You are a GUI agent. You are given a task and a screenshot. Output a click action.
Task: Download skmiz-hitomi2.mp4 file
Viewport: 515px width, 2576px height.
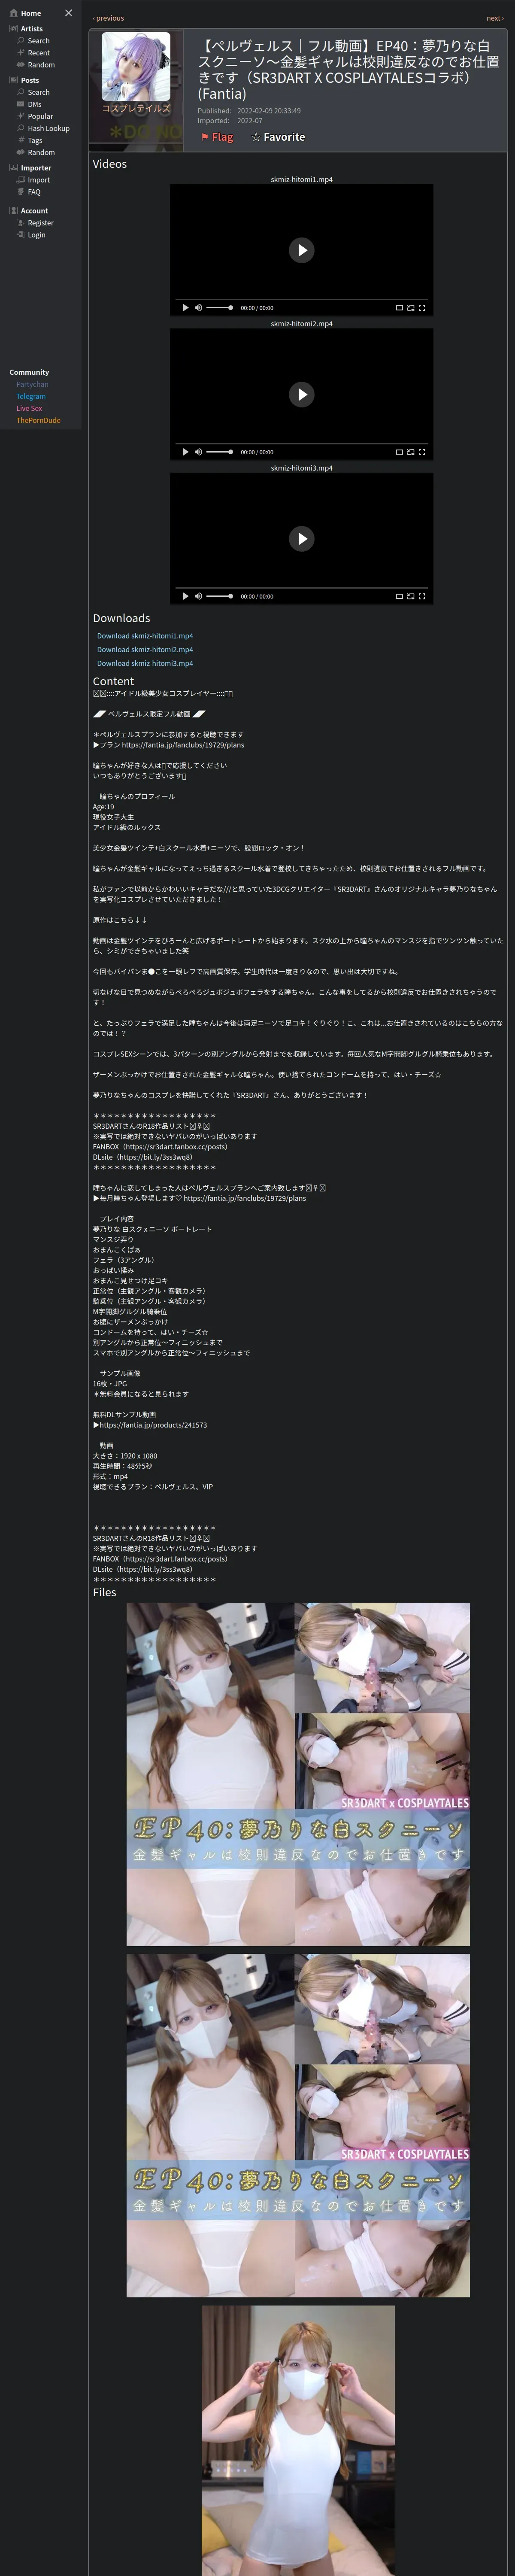pos(145,650)
